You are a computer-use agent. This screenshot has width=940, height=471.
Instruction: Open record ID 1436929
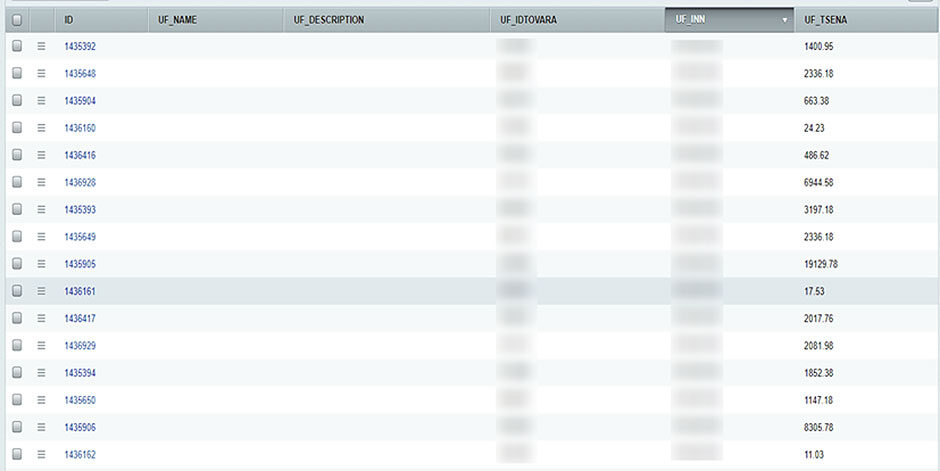[x=80, y=345]
